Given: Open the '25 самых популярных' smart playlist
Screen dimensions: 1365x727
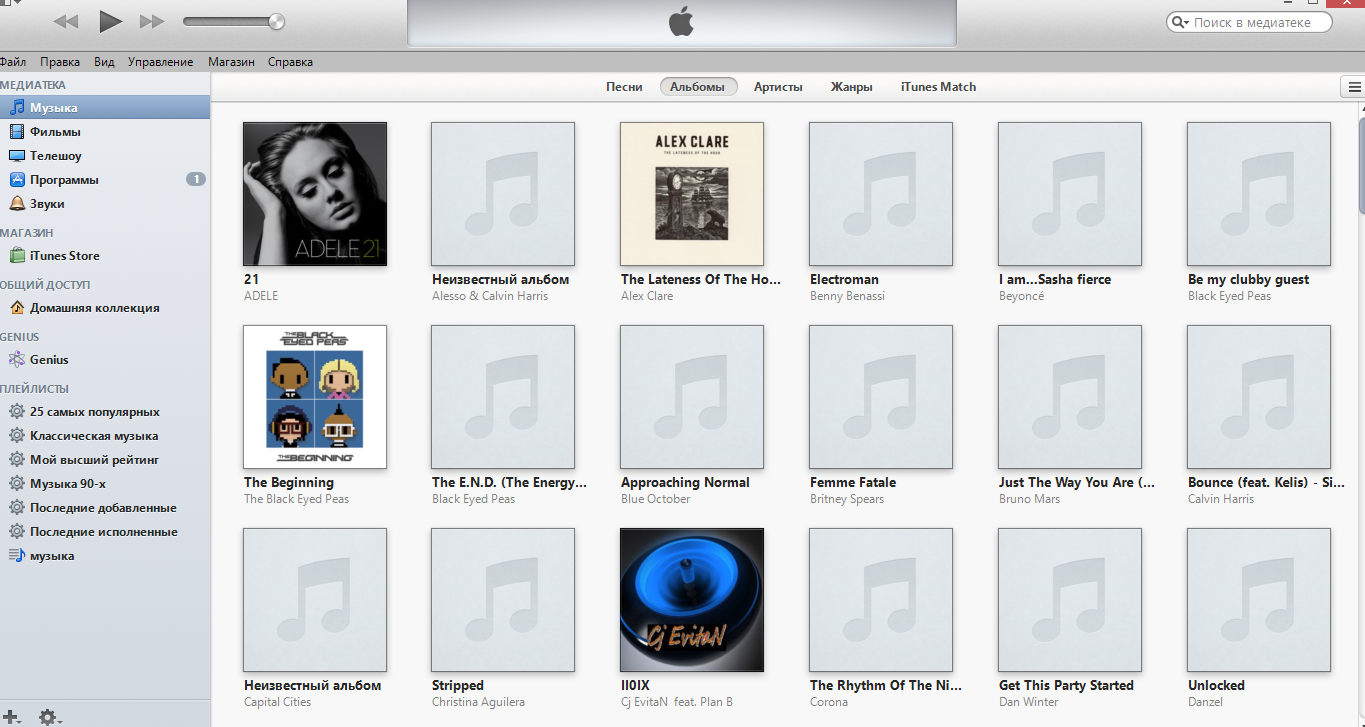Looking at the screenshot, I should 105,411.
